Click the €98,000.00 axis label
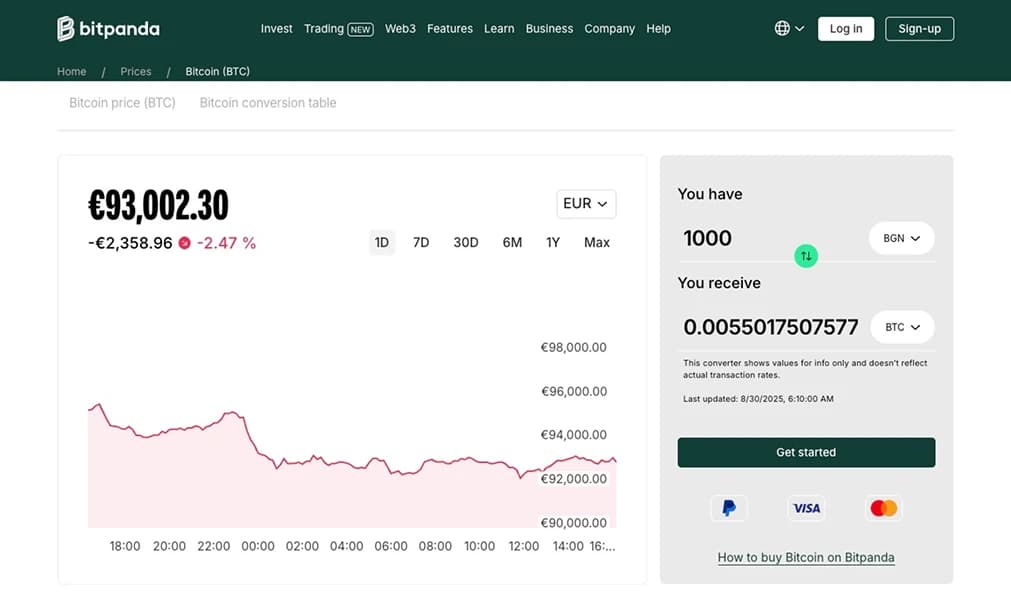Viewport: 1011px width, 595px height. click(x=573, y=347)
